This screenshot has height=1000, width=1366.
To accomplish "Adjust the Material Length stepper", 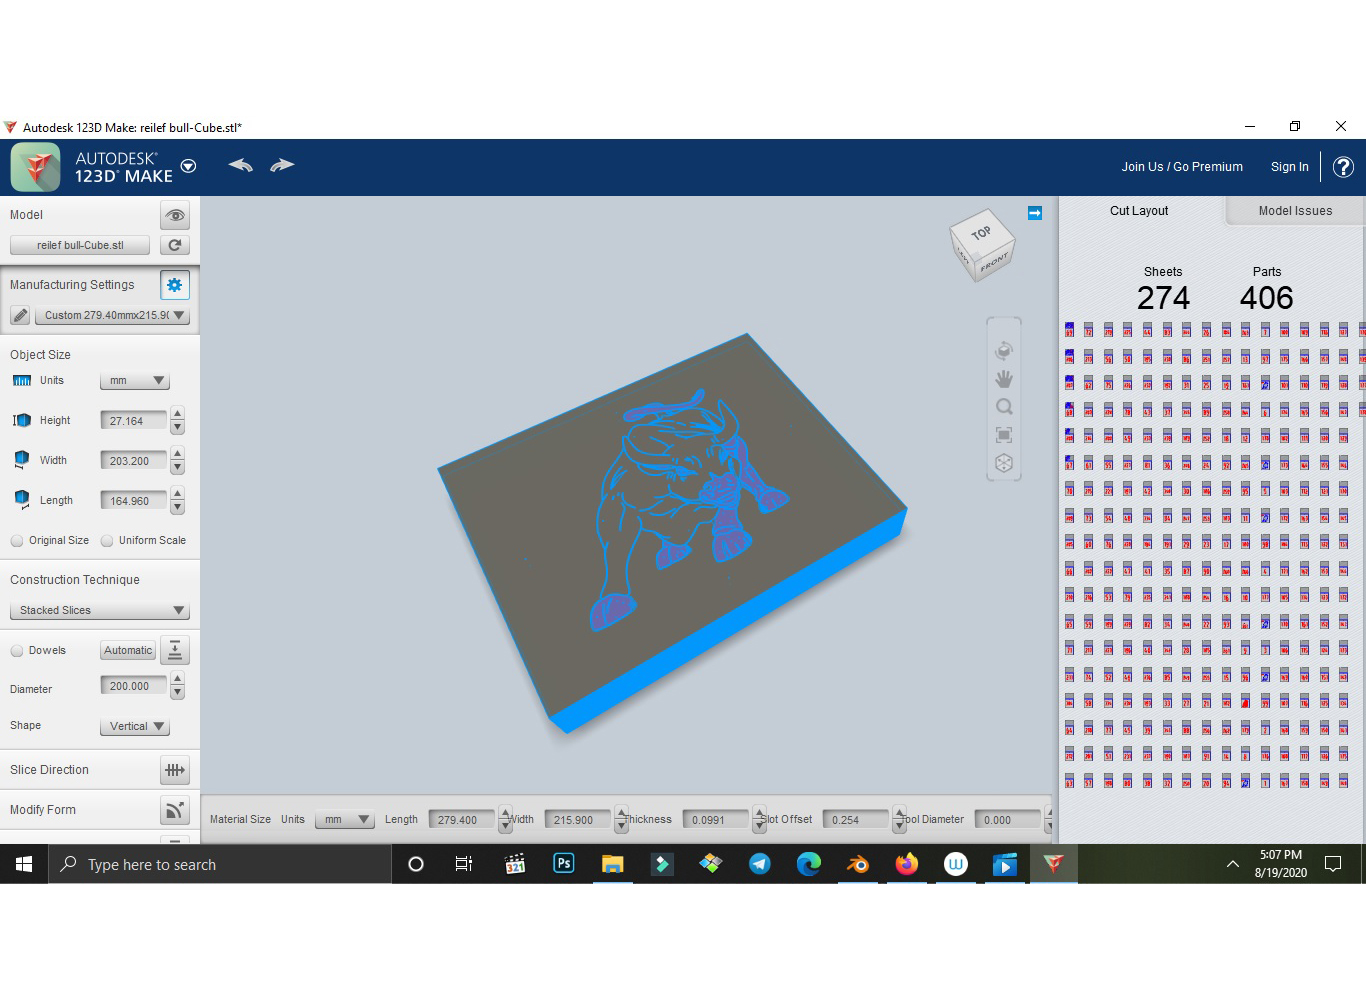I will 505,820.
